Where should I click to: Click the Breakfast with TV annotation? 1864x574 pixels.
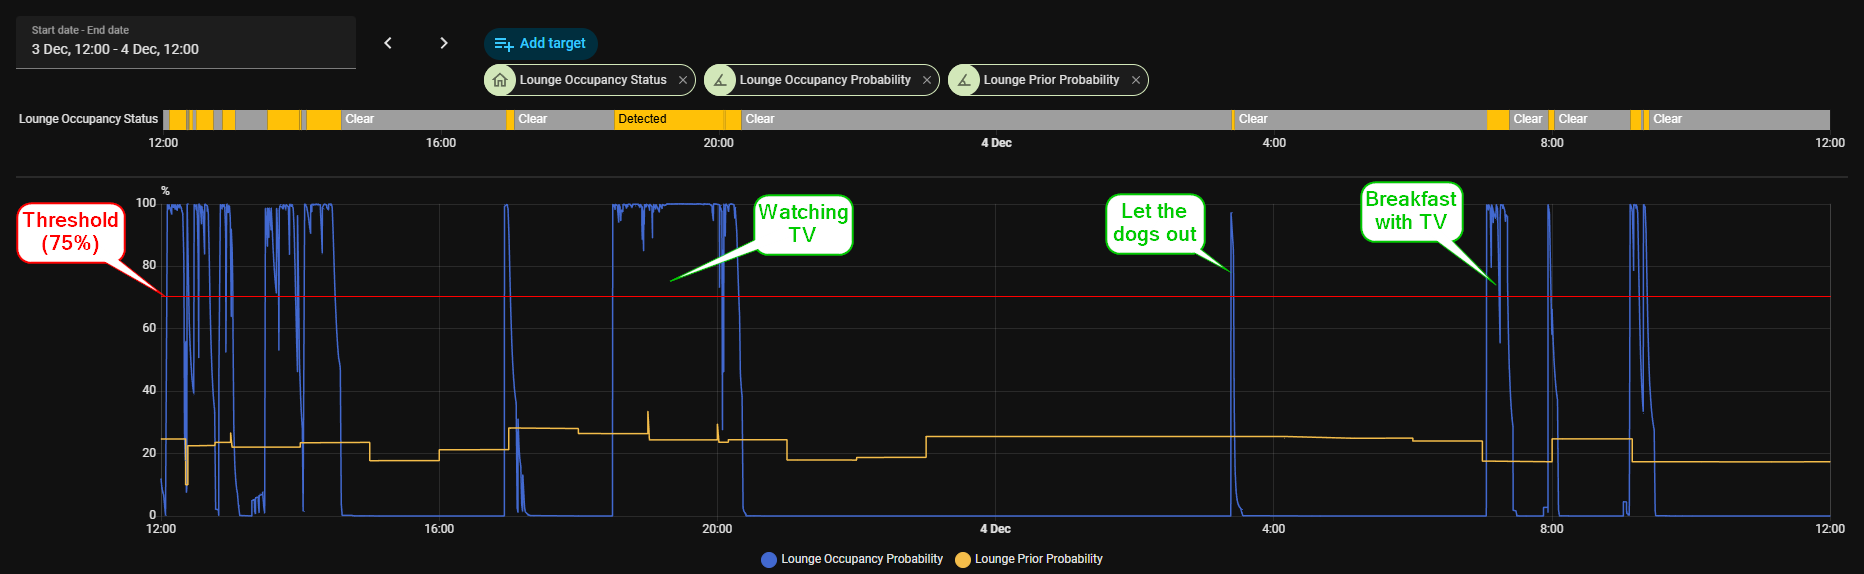coord(1410,211)
